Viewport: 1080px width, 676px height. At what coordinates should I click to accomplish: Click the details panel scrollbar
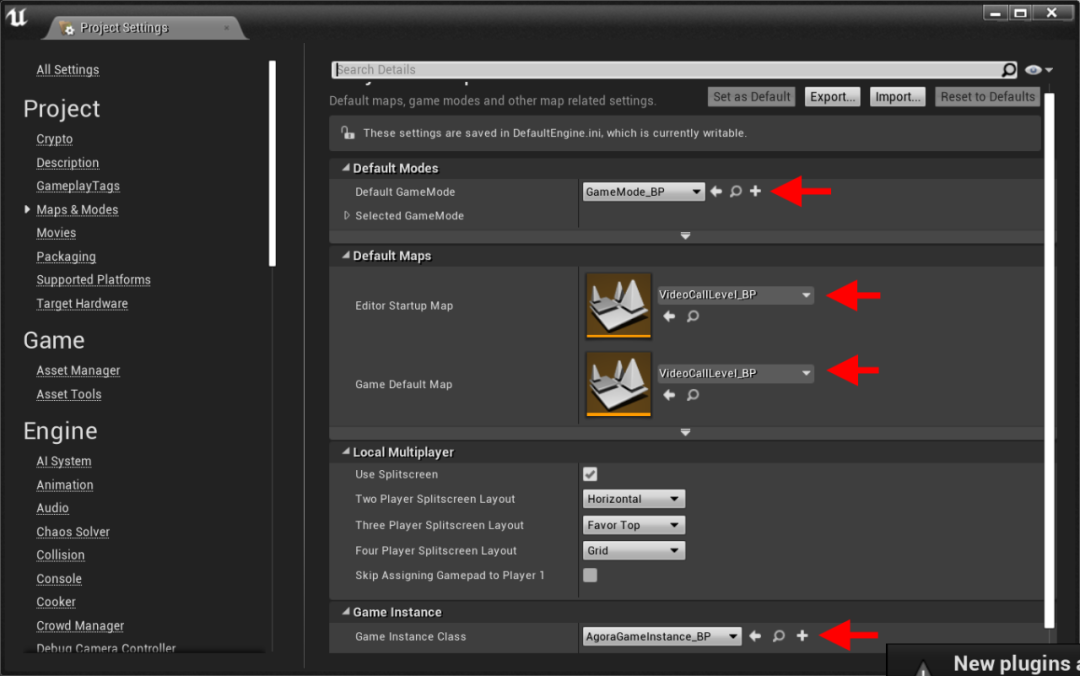(x=1049, y=360)
